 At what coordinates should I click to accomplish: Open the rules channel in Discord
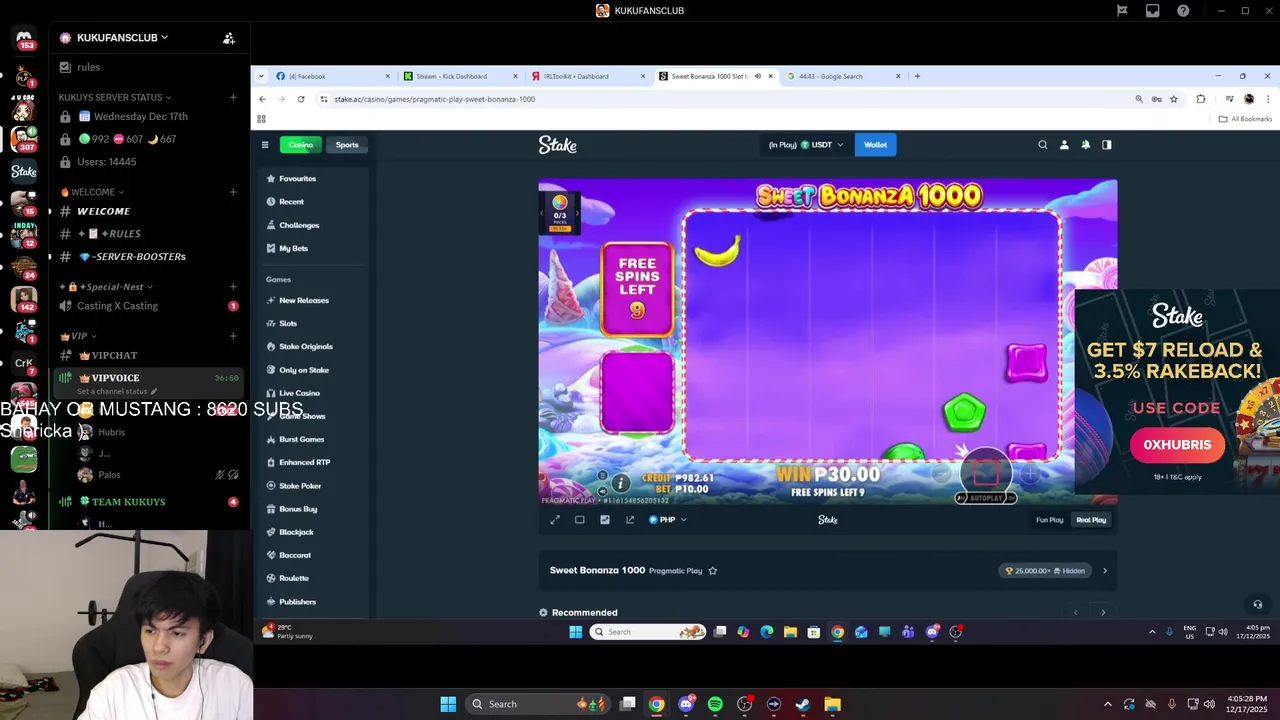click(x=88, y=67)
